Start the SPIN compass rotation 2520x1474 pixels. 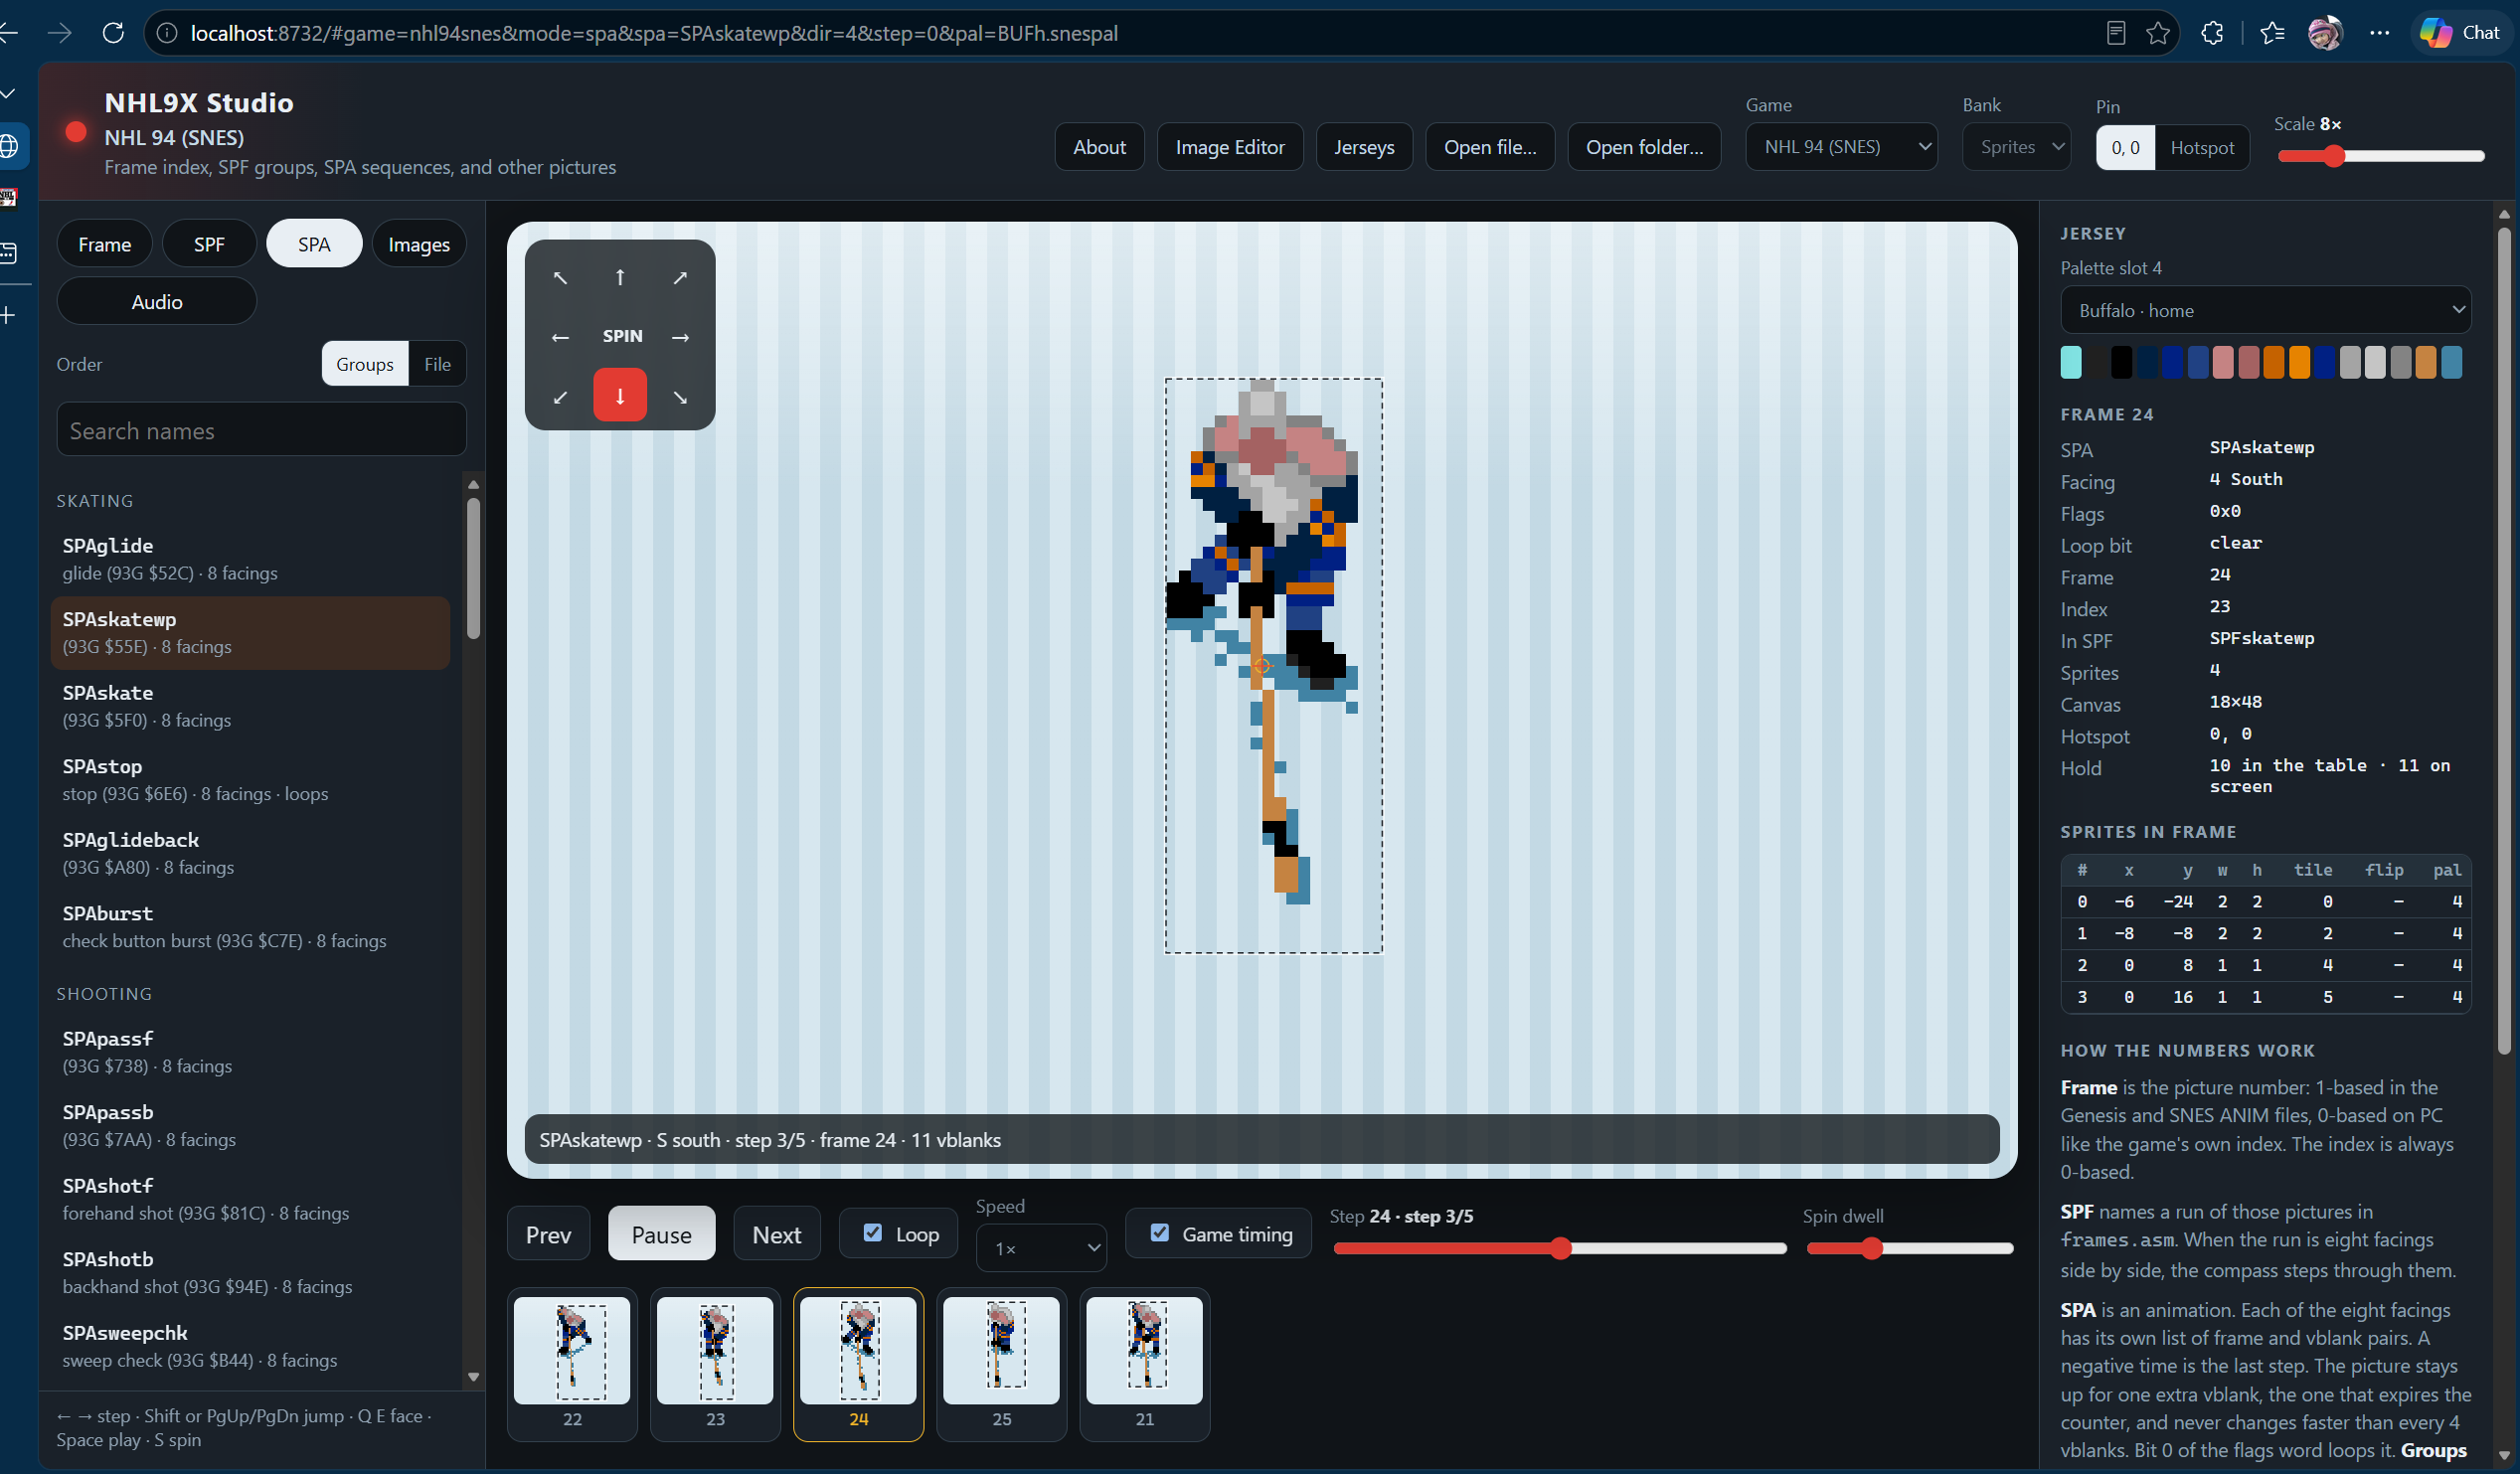(x=622, y=336)
